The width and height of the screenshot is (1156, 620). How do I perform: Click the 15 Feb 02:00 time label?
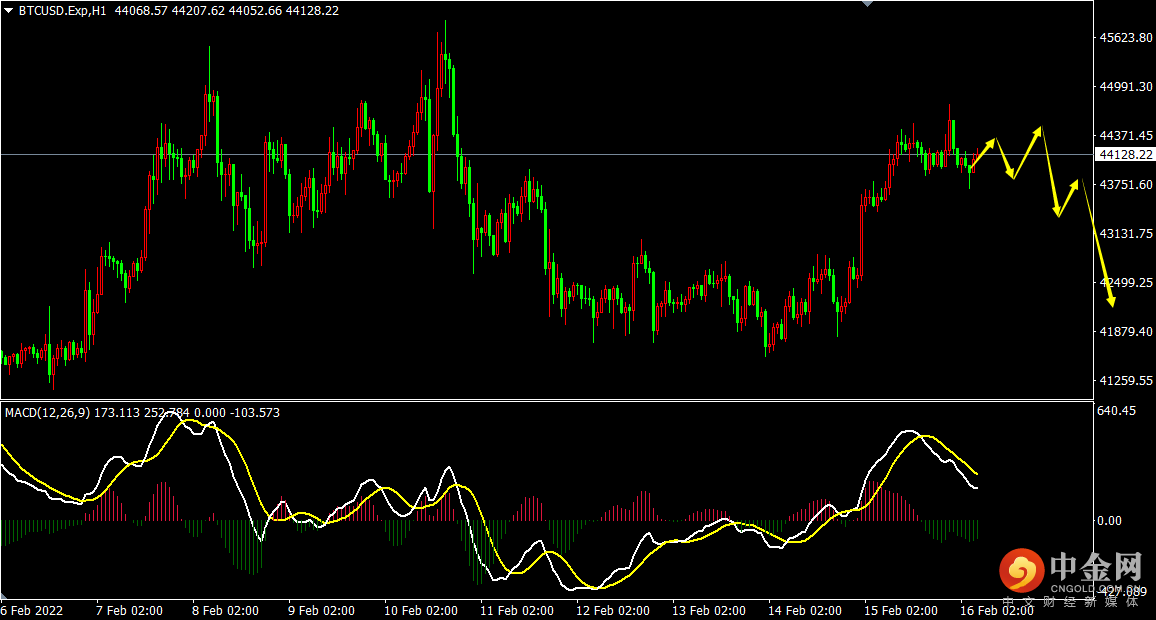tap(900, 610)
